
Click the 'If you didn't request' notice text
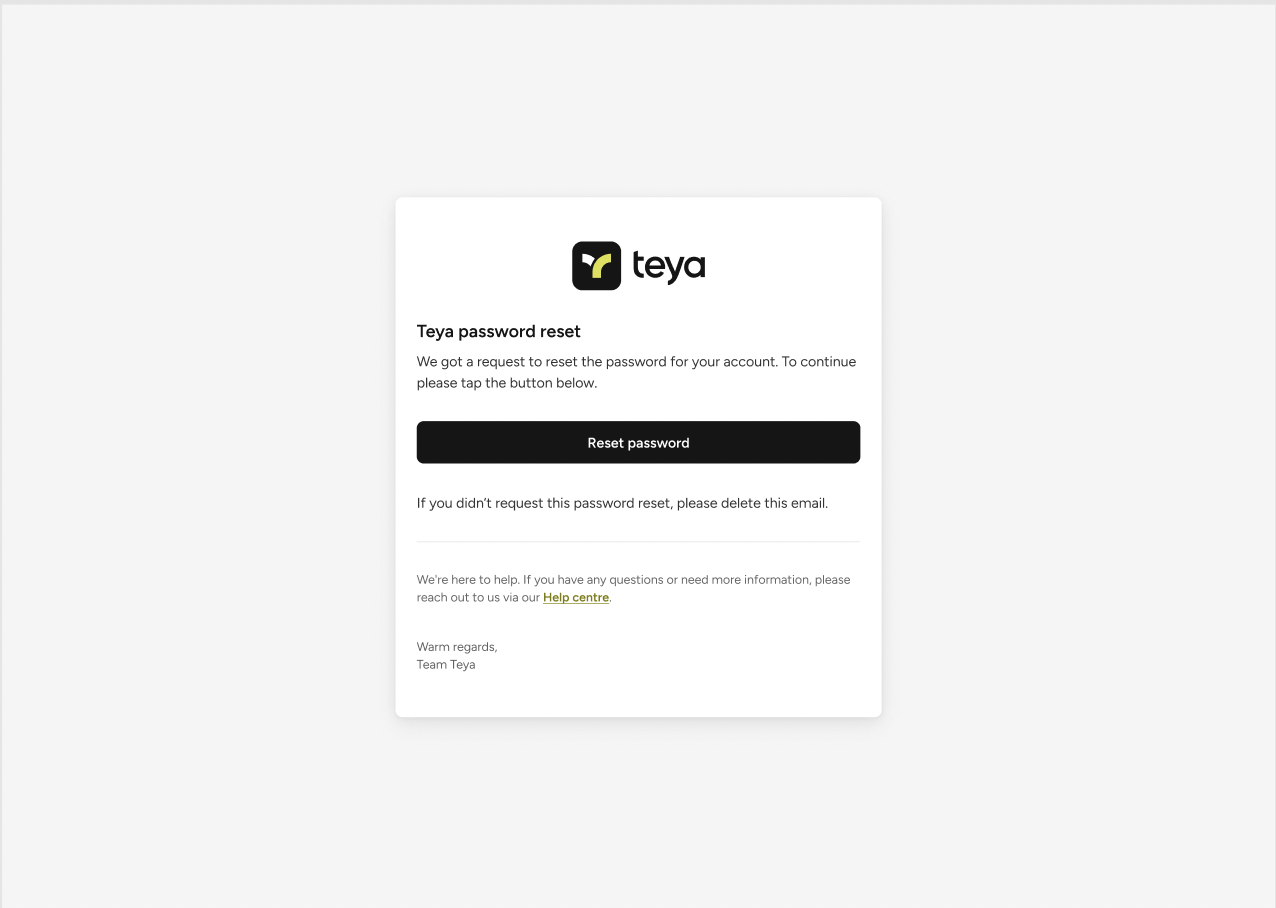pos(622,503)
